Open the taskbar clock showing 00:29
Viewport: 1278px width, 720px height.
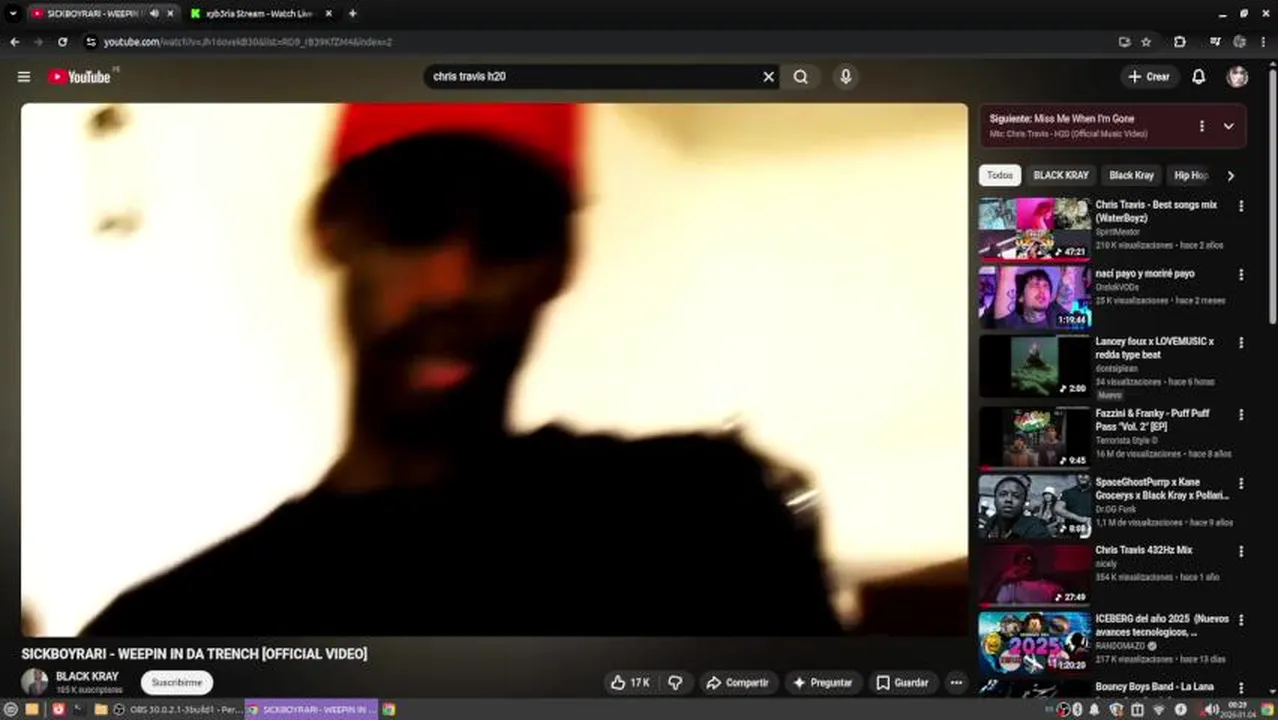pyautogui.click(x=1238, y=709)
